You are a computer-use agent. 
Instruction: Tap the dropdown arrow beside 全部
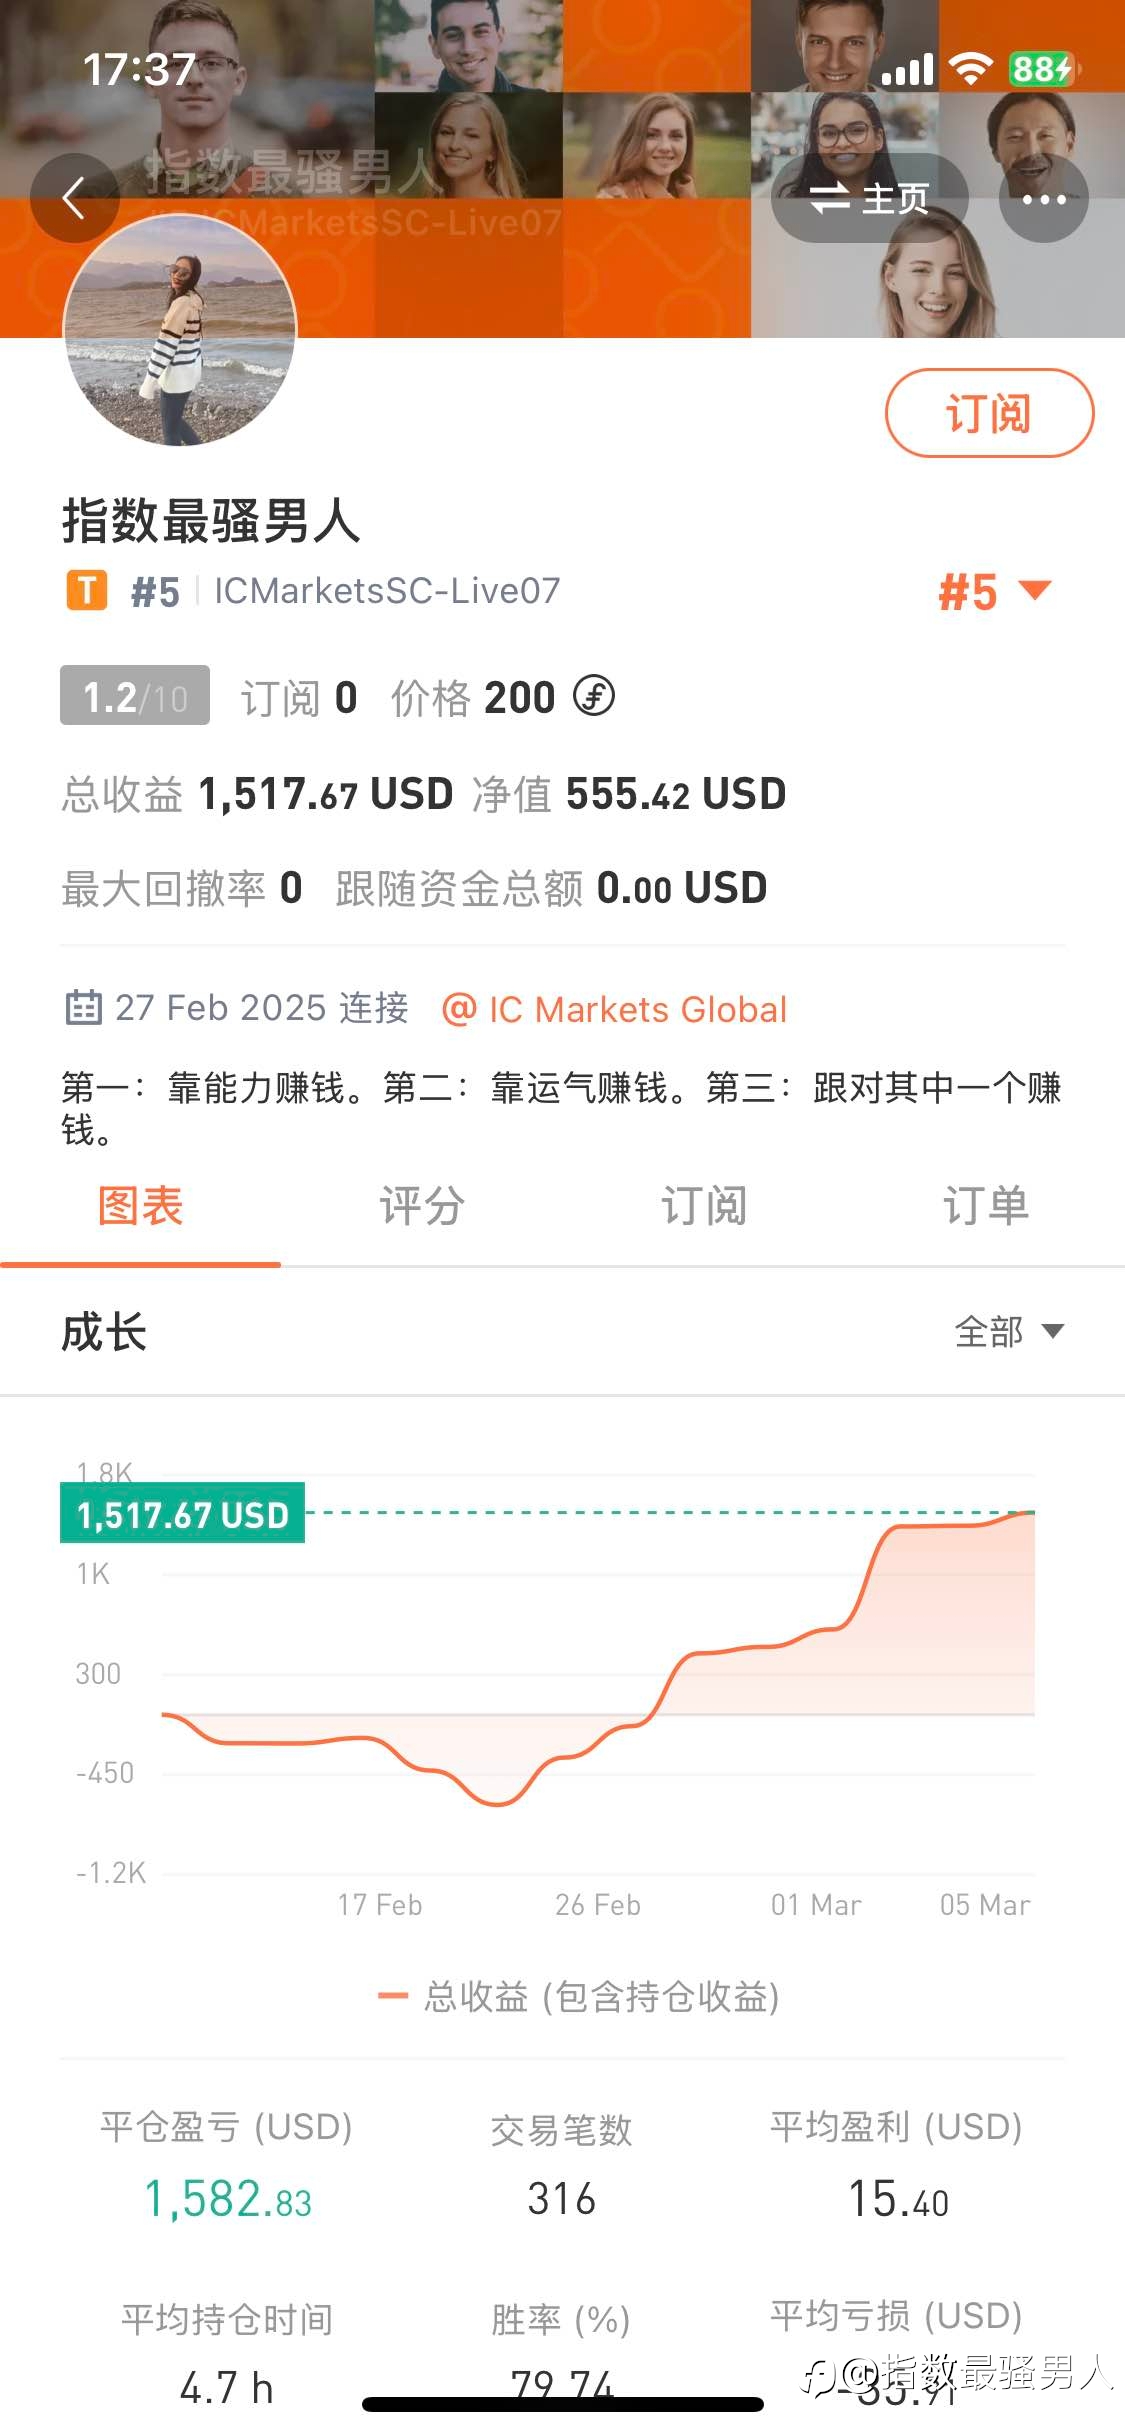[1053, 1332]
